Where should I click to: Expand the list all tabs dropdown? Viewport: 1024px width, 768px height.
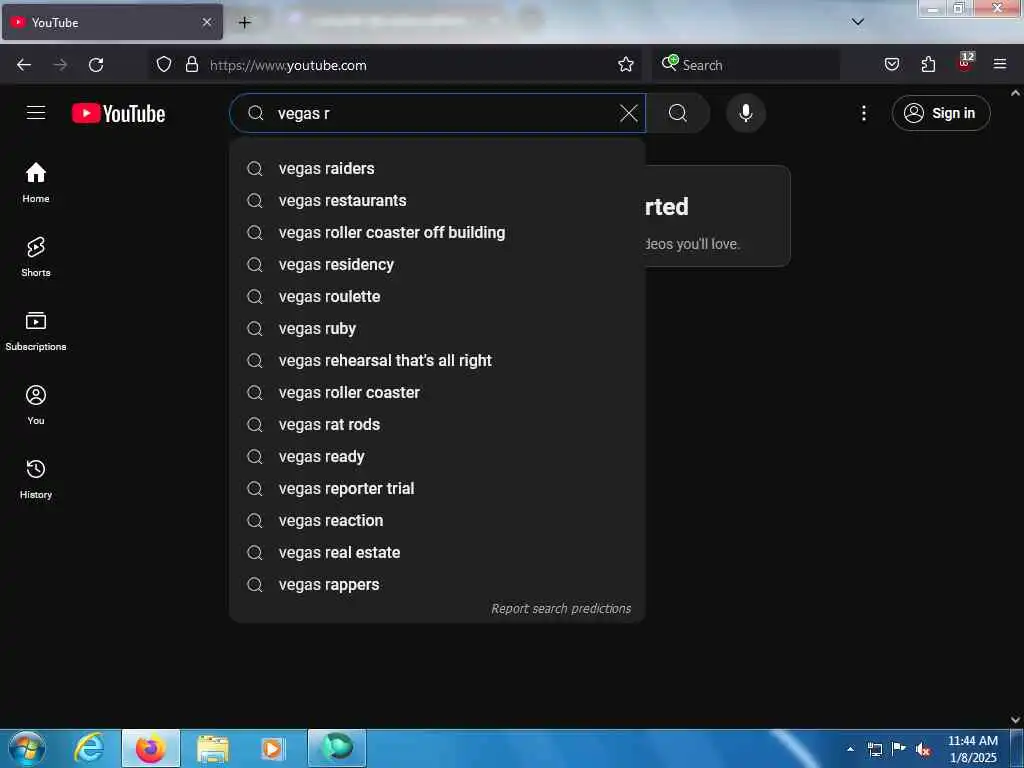pyautogui.click(x=857, y=22)
